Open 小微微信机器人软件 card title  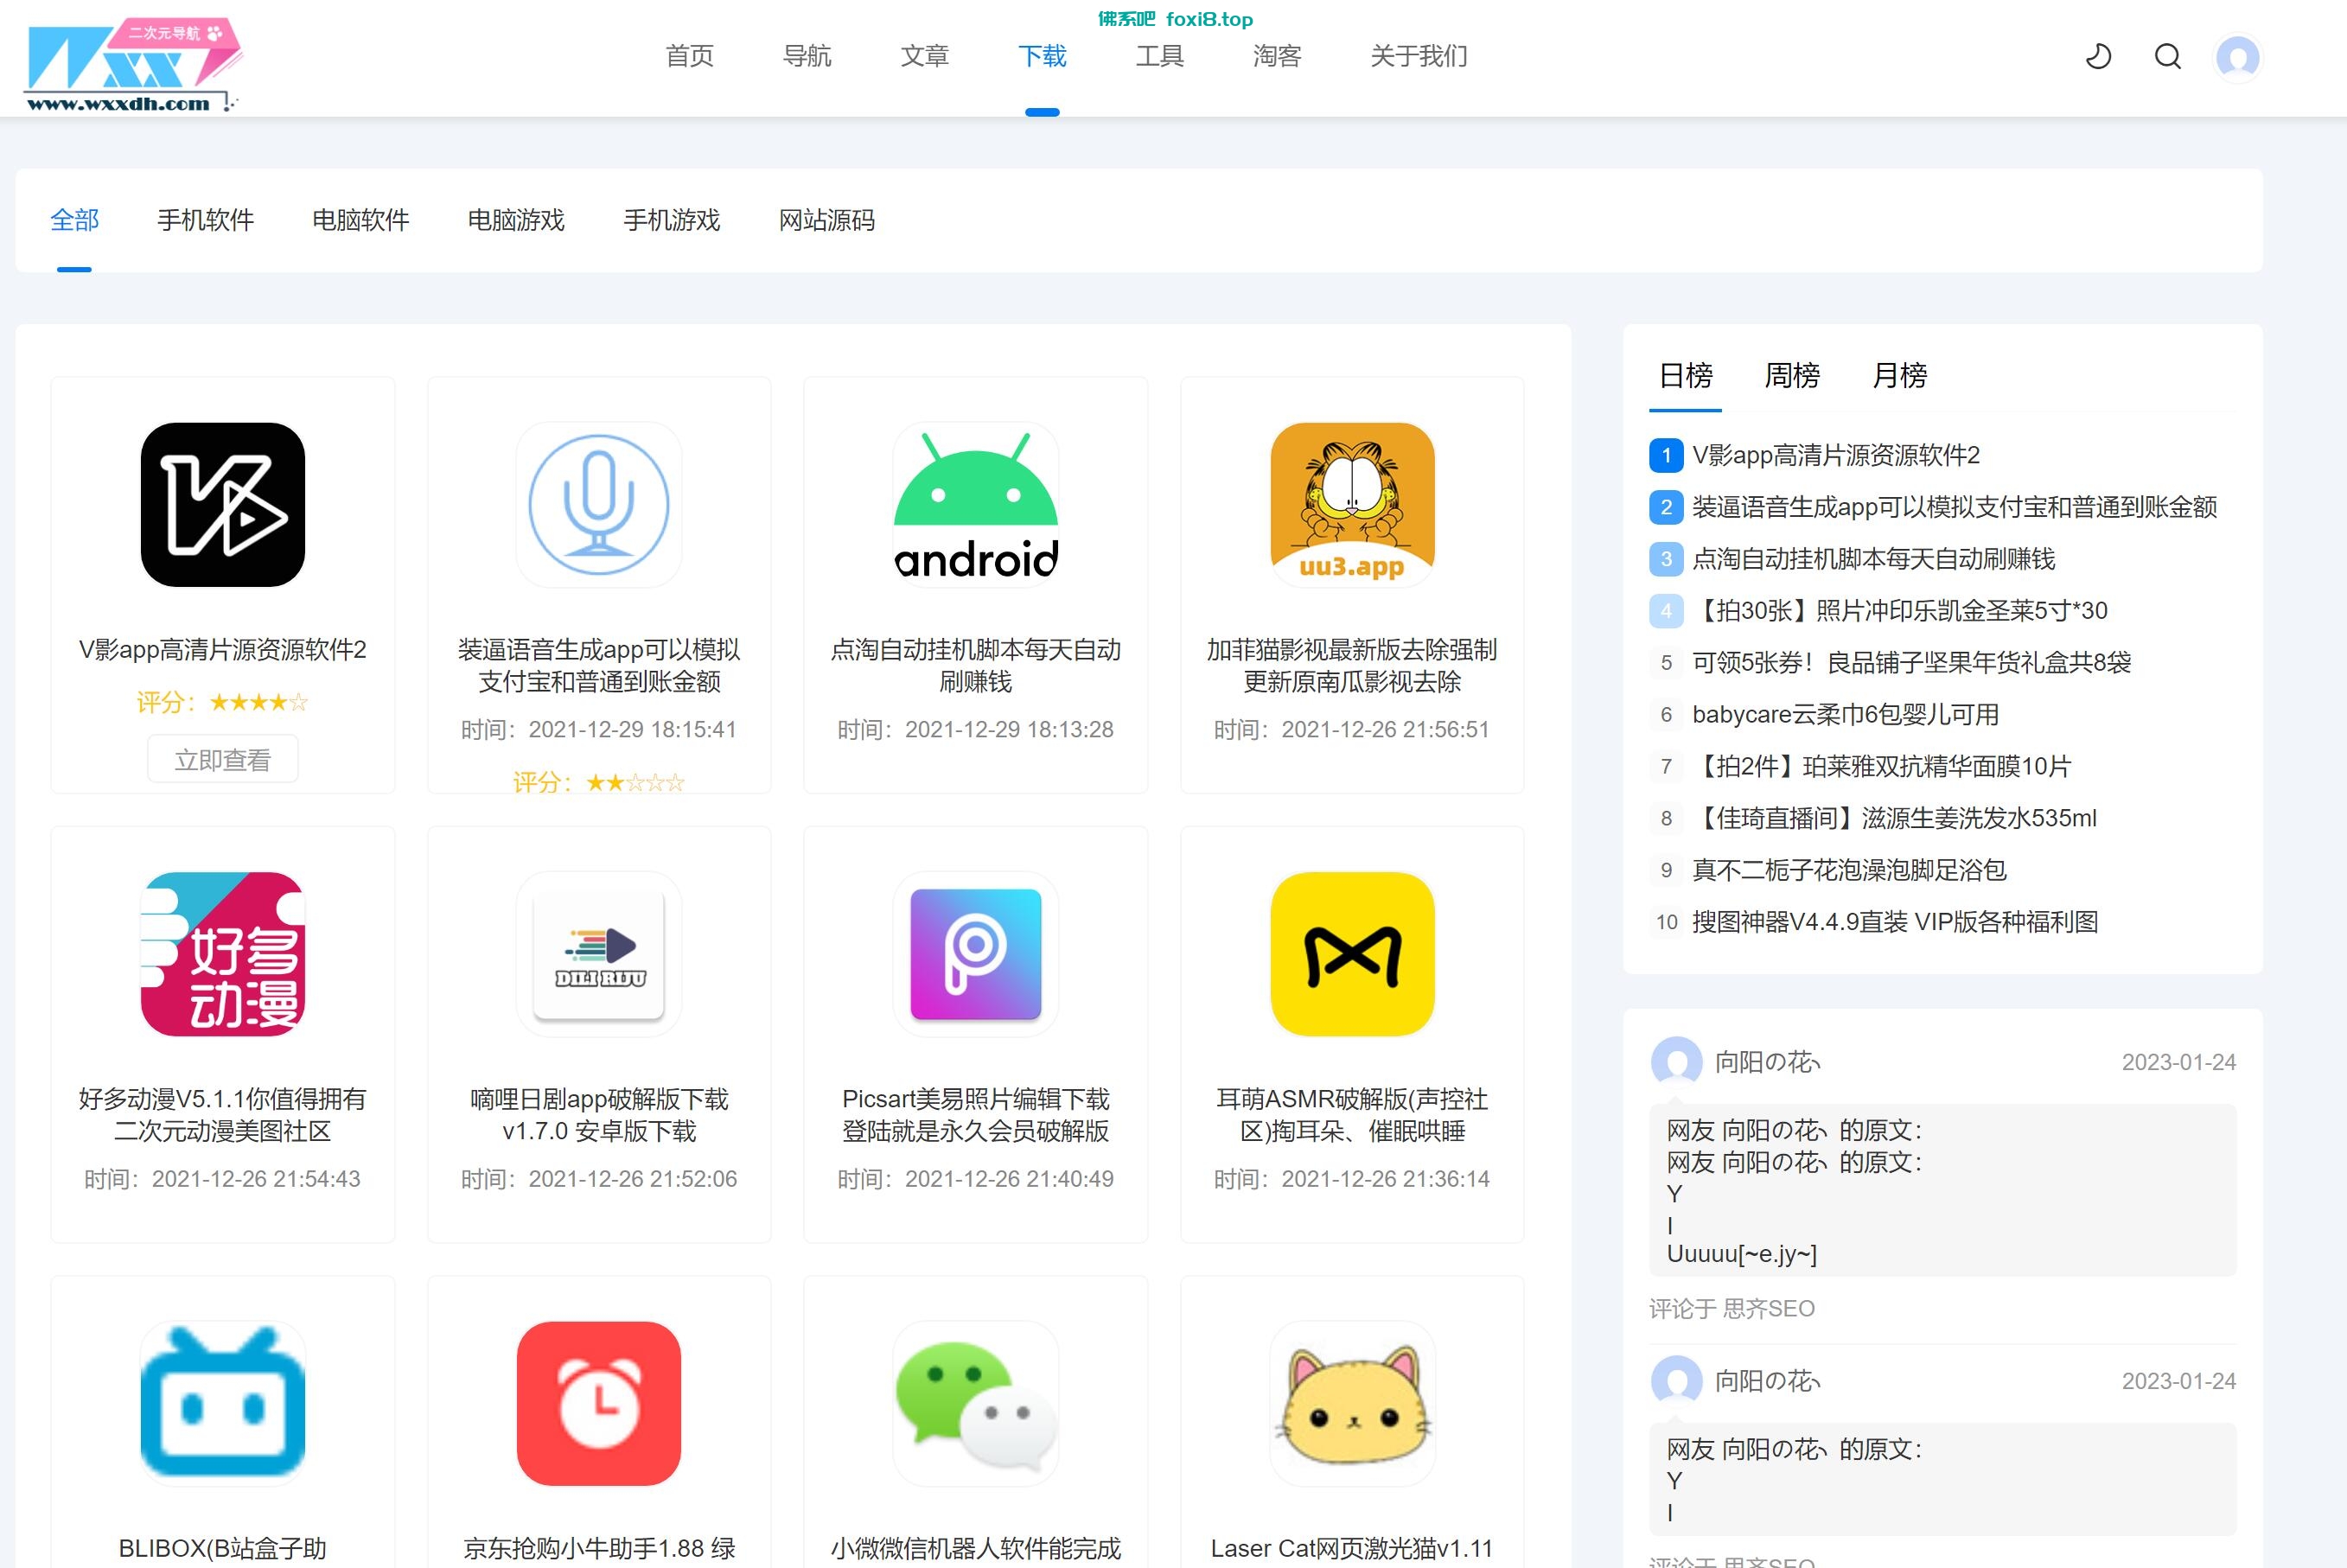(x=976, y=1548)
